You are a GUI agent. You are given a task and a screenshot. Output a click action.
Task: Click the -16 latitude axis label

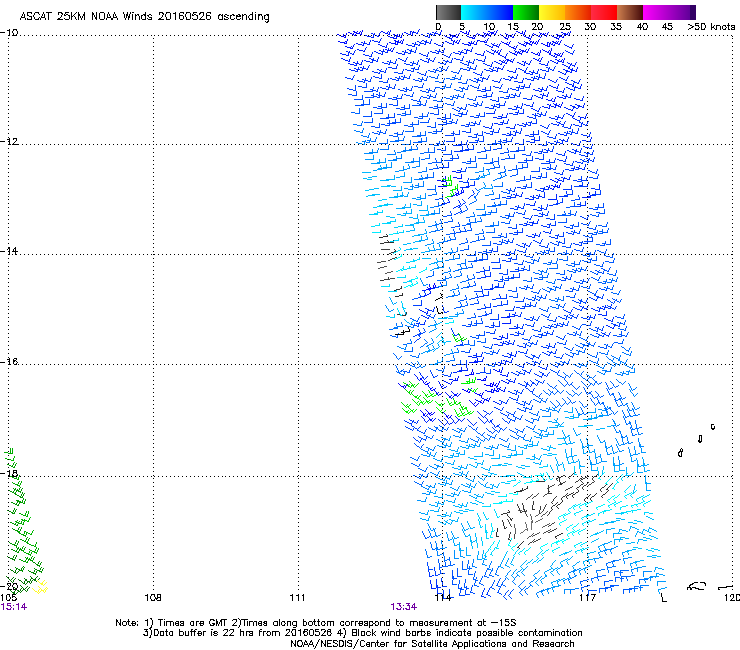(9, 361)
